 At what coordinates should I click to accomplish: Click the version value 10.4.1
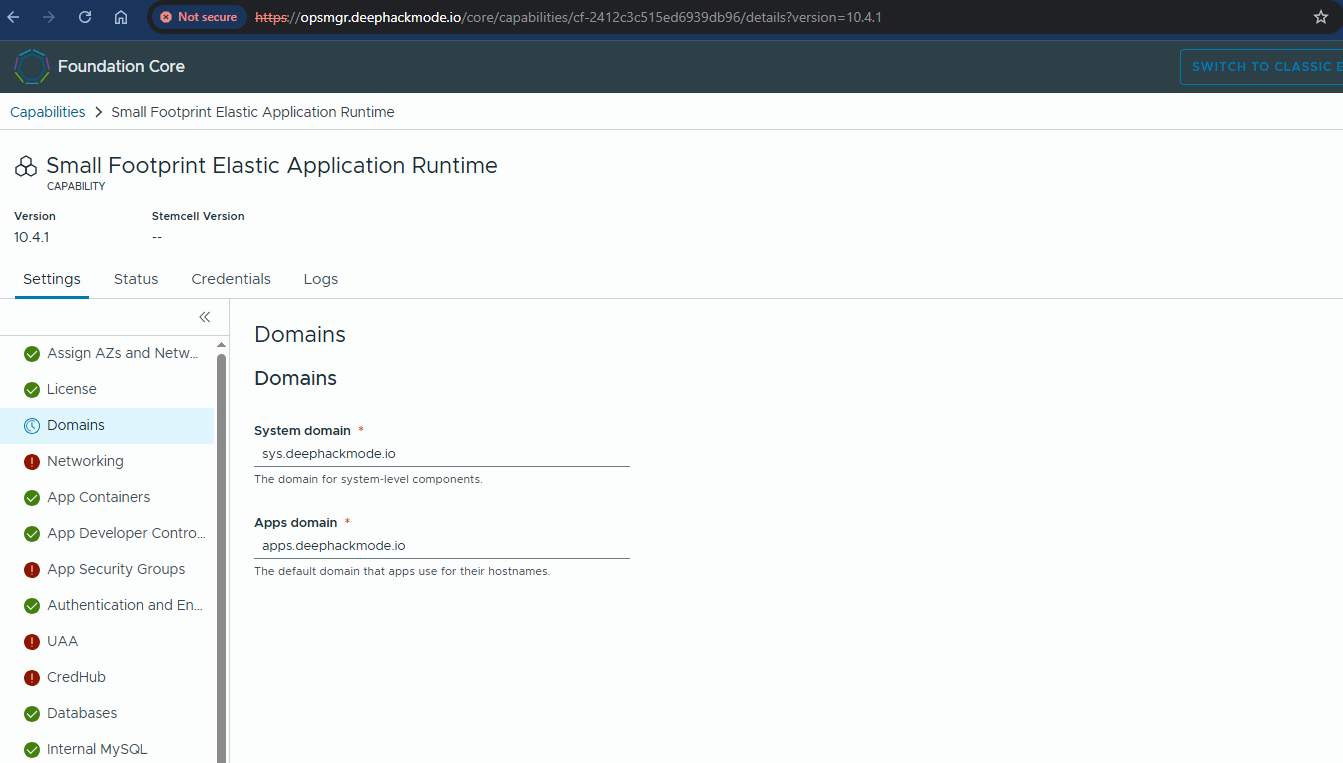coord(32,237)
